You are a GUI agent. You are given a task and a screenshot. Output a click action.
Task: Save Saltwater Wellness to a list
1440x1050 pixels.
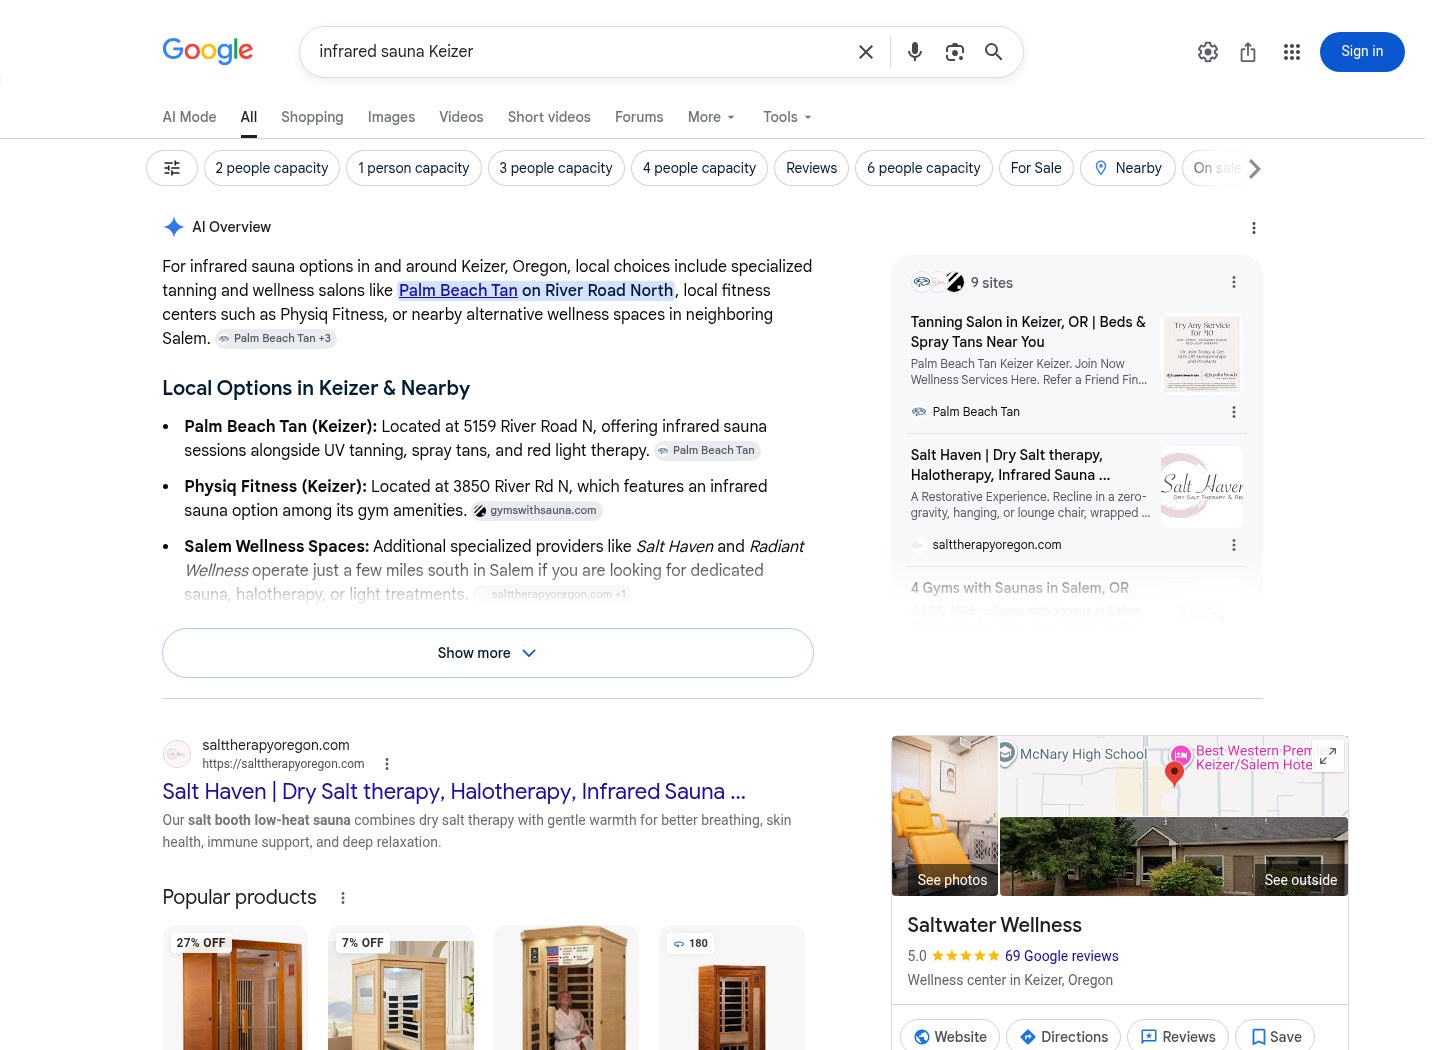point(1275,1037)
